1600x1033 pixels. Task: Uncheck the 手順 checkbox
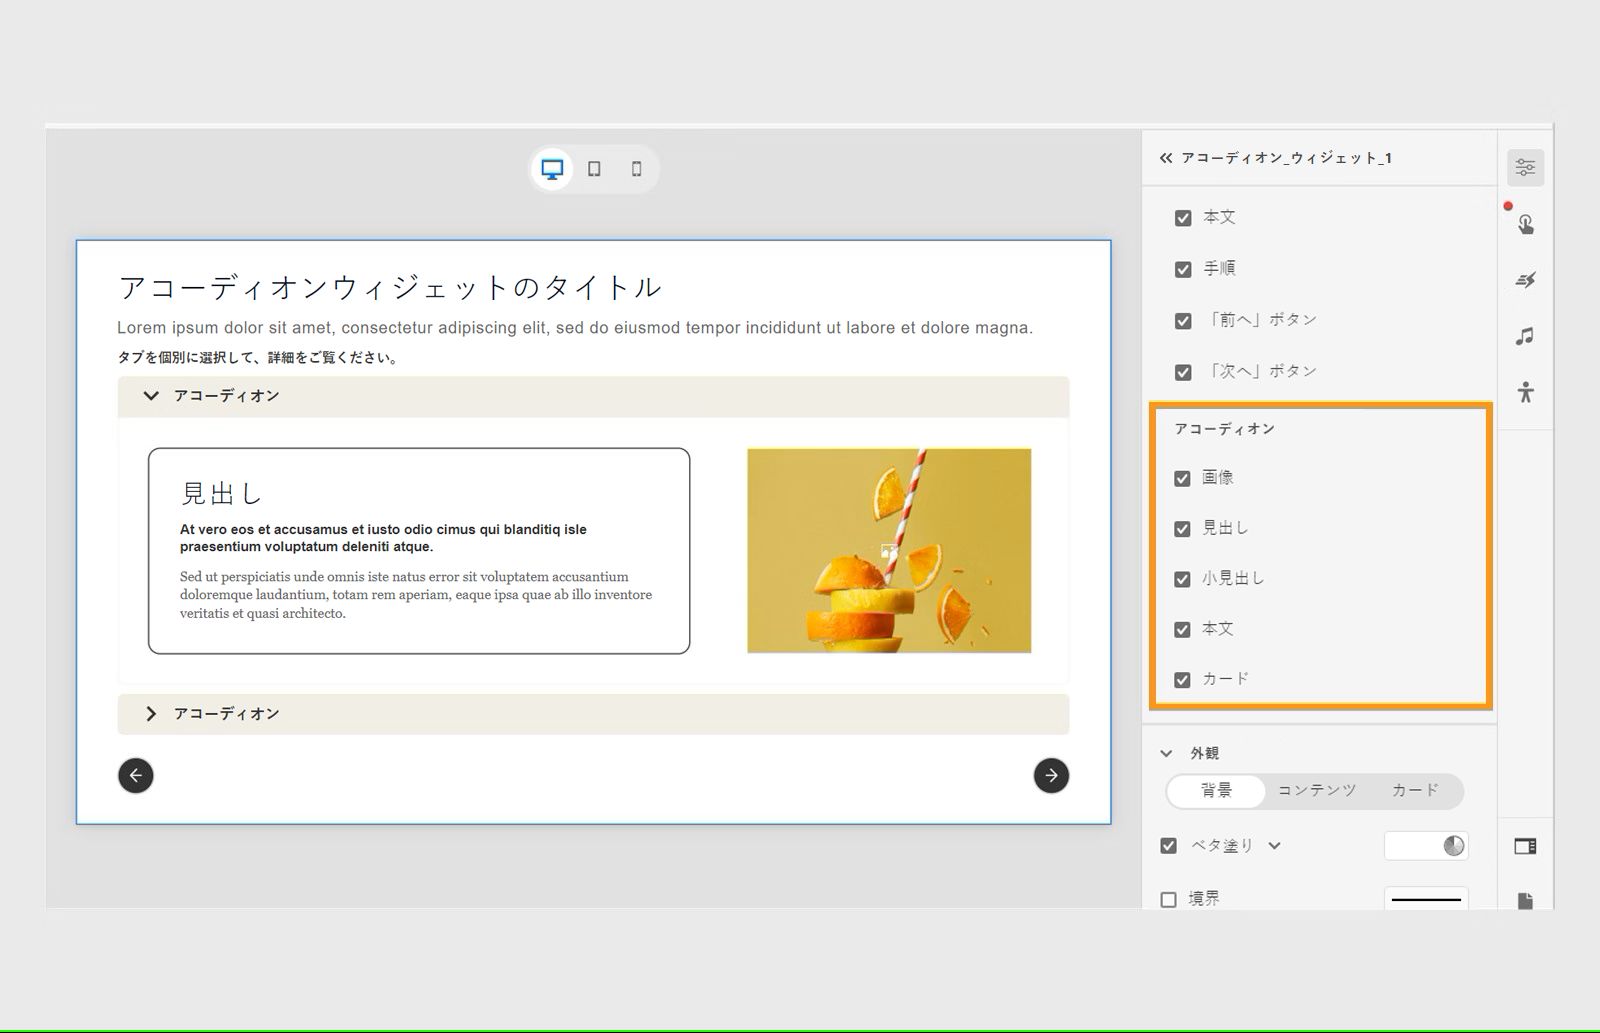pos(1183,269)
